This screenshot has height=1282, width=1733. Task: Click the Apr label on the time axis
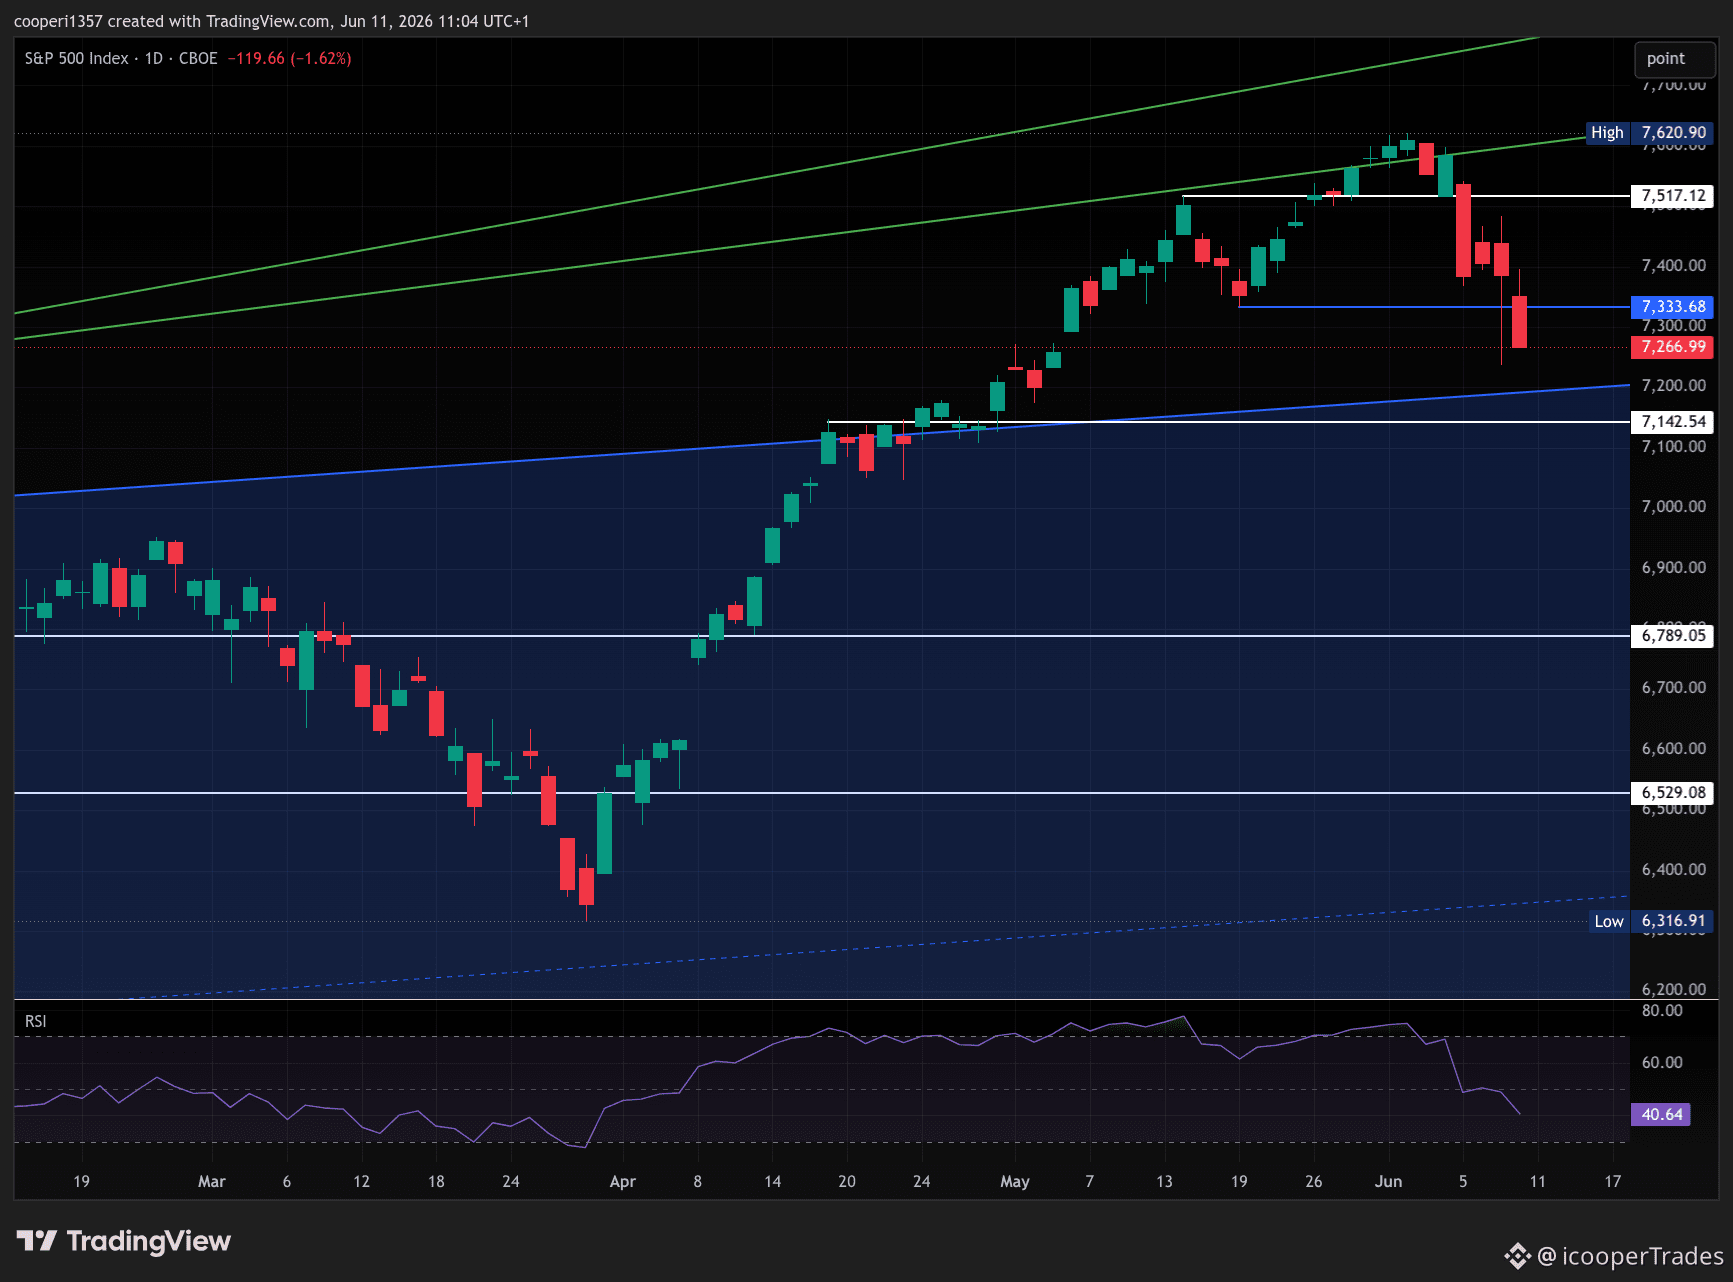(623, 1181)
